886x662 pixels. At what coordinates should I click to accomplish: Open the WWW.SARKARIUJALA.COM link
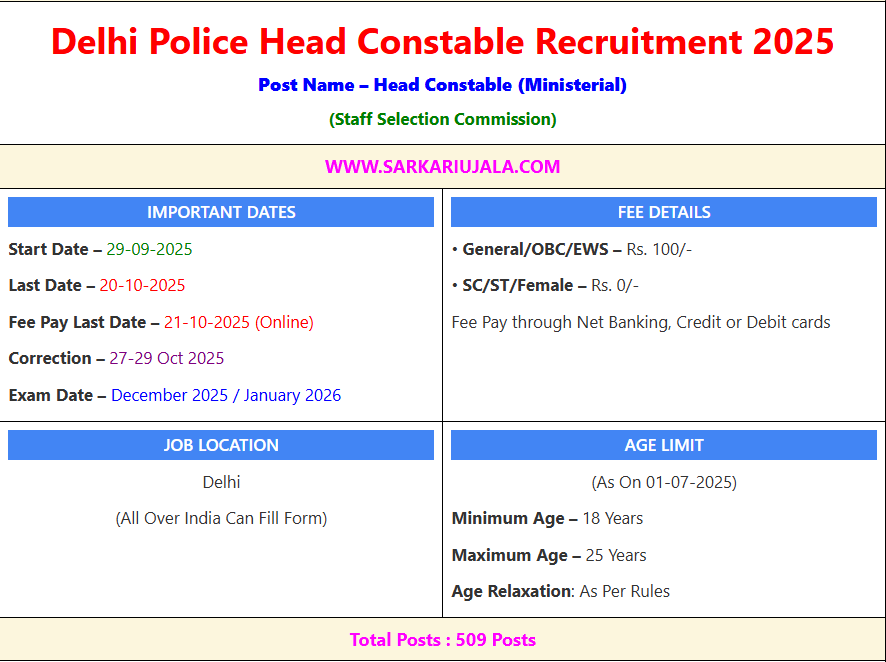point(442,167)
